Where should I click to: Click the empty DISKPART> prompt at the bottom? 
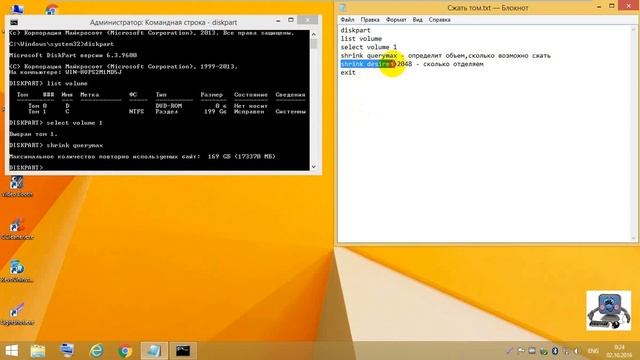26,167
